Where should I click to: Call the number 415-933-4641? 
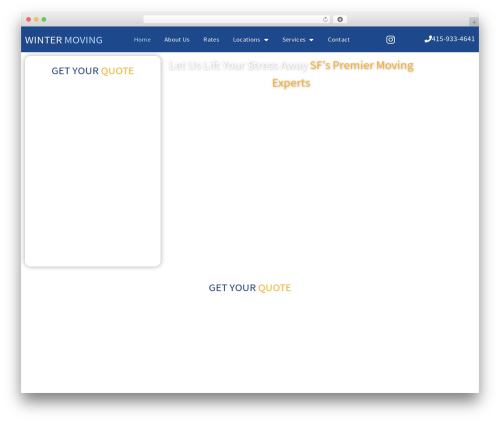coord(453,39)
